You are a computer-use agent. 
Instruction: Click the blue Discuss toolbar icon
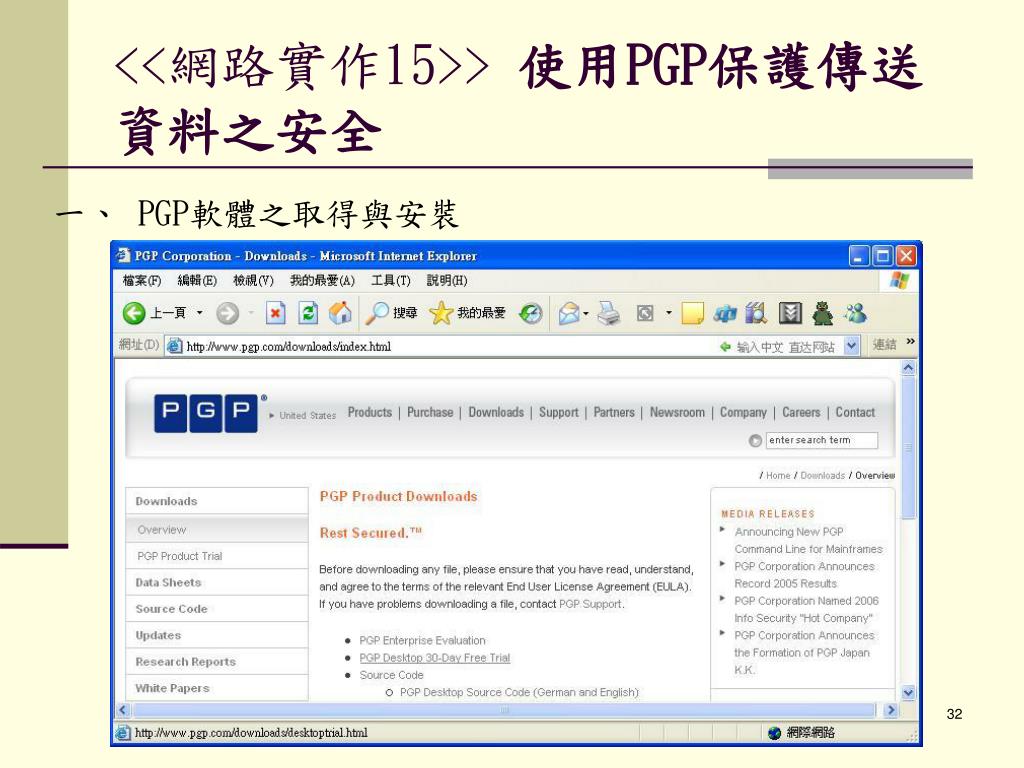click(x=724, y=314)
